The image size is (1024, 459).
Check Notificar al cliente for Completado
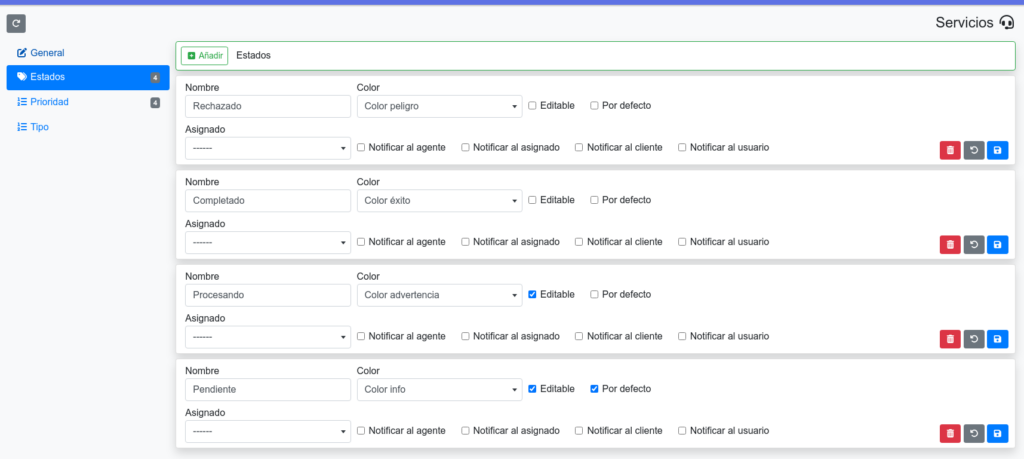[579, 242]
